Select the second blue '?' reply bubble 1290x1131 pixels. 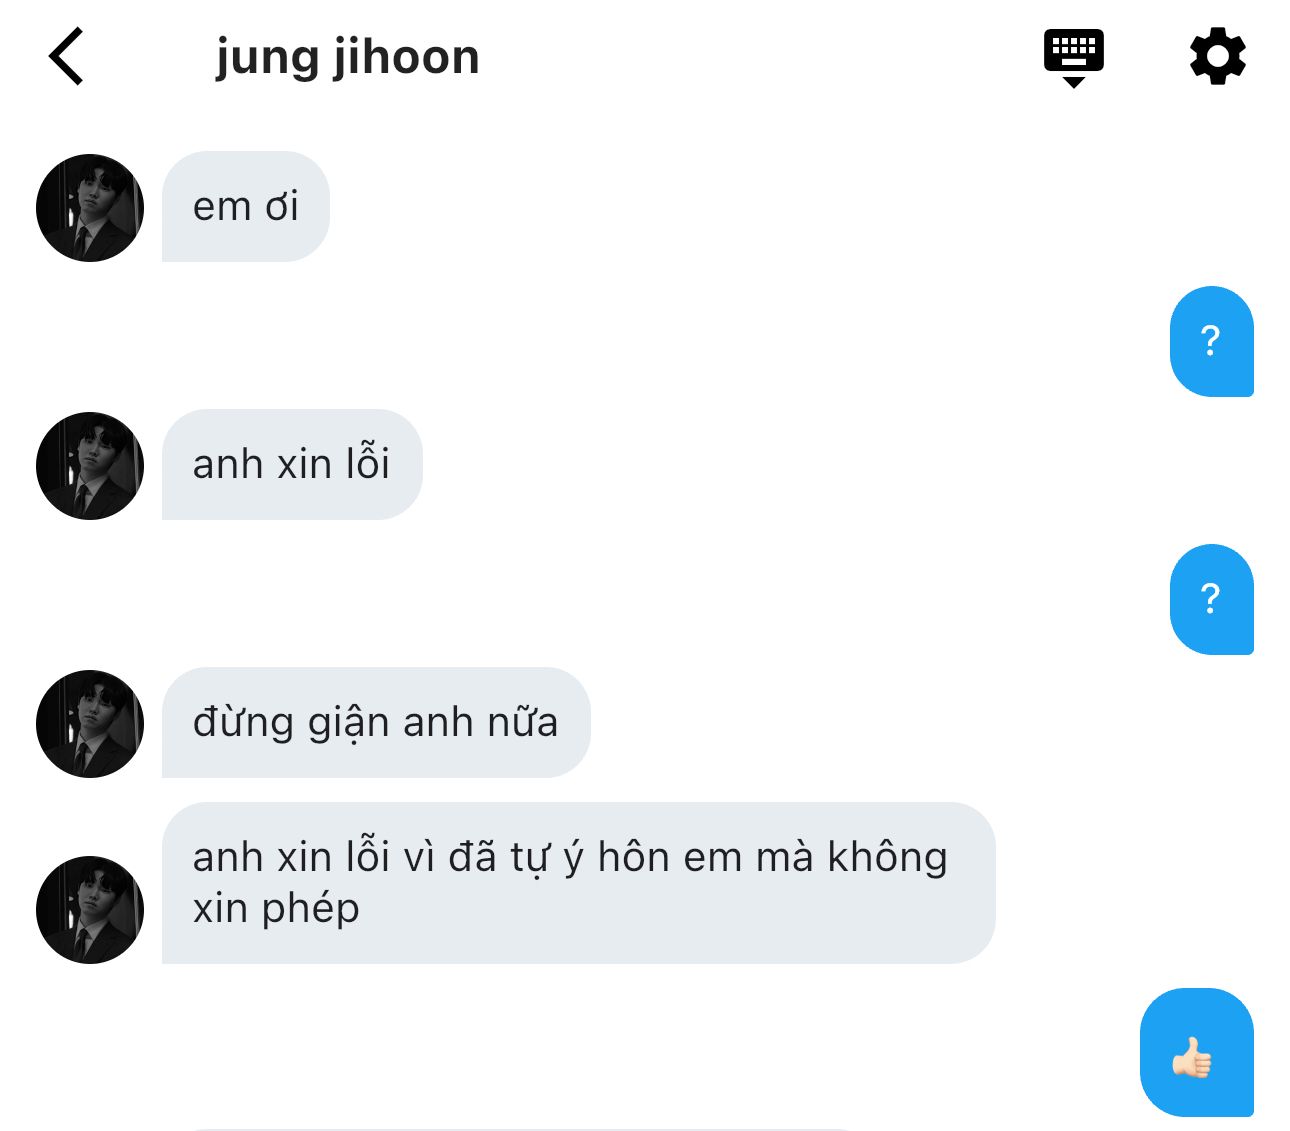pyautogui.click(x=1212, y=600)
